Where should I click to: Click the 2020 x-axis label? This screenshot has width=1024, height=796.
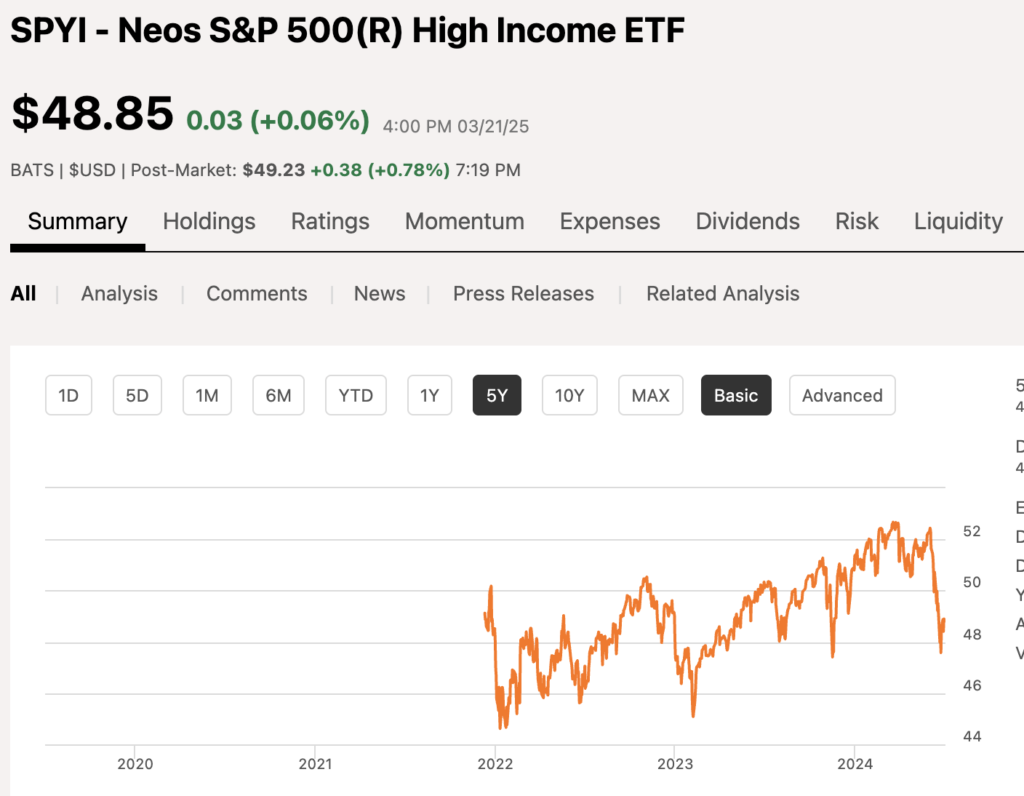[135, 764]
